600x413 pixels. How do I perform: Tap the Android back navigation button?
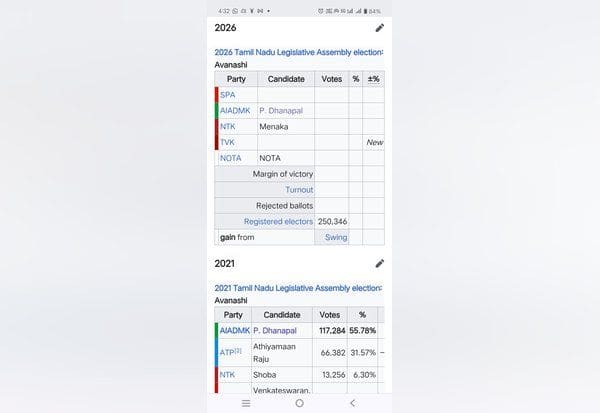pos(352,403)
